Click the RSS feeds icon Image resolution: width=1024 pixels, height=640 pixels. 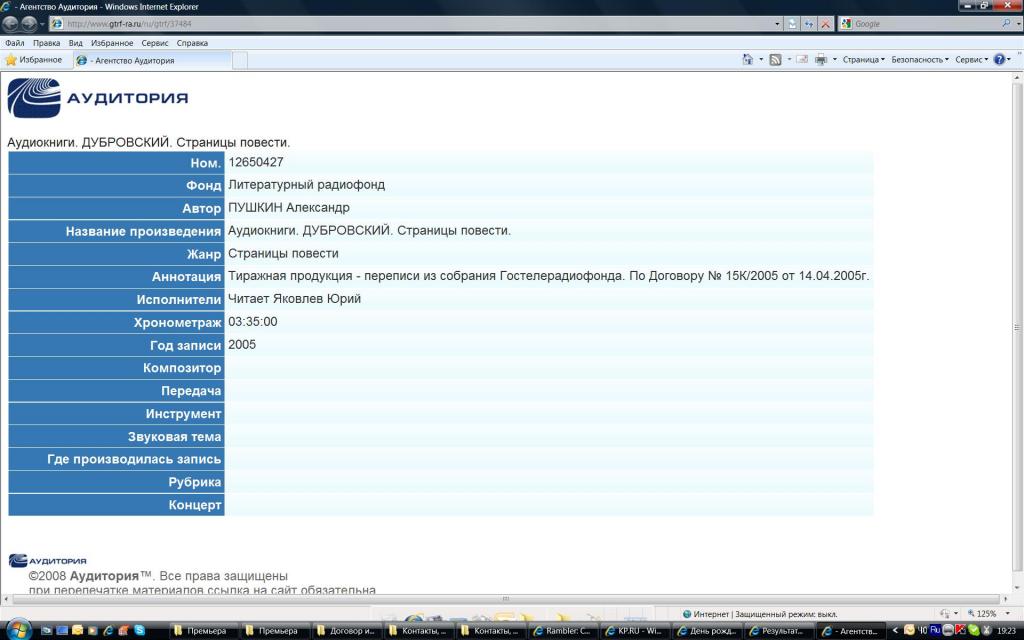click(775, 60)
